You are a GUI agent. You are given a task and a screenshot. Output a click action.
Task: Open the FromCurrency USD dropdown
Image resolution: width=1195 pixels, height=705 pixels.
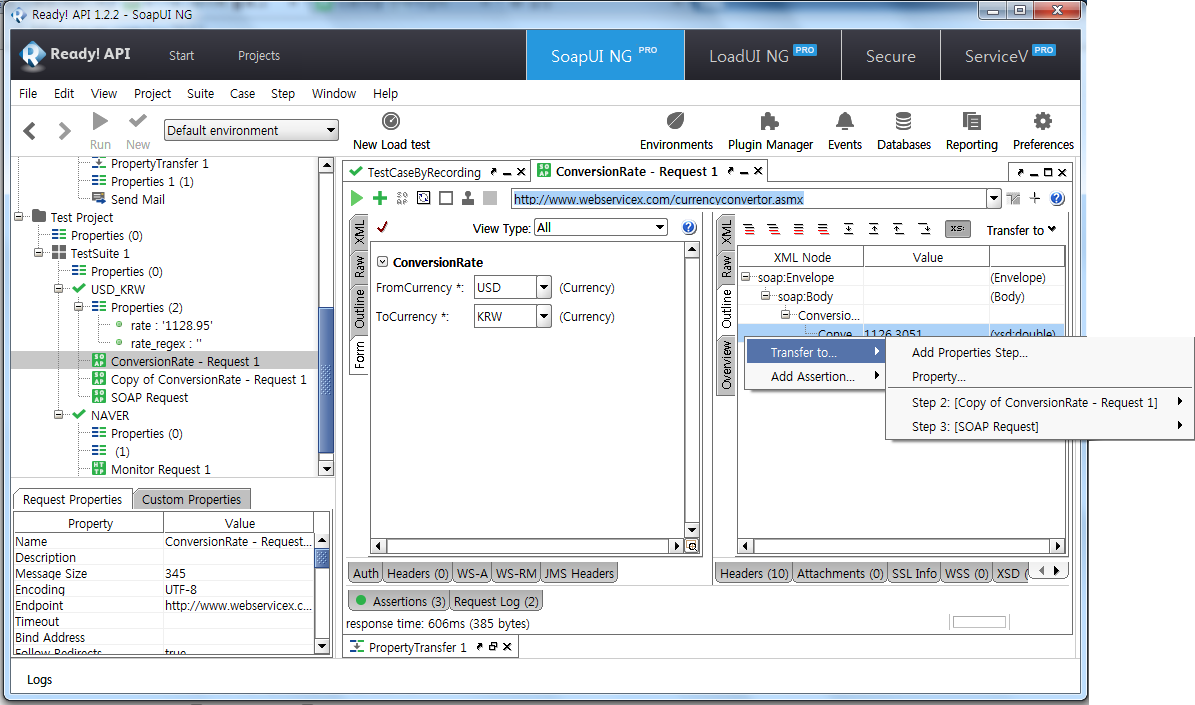coord(543,288)
